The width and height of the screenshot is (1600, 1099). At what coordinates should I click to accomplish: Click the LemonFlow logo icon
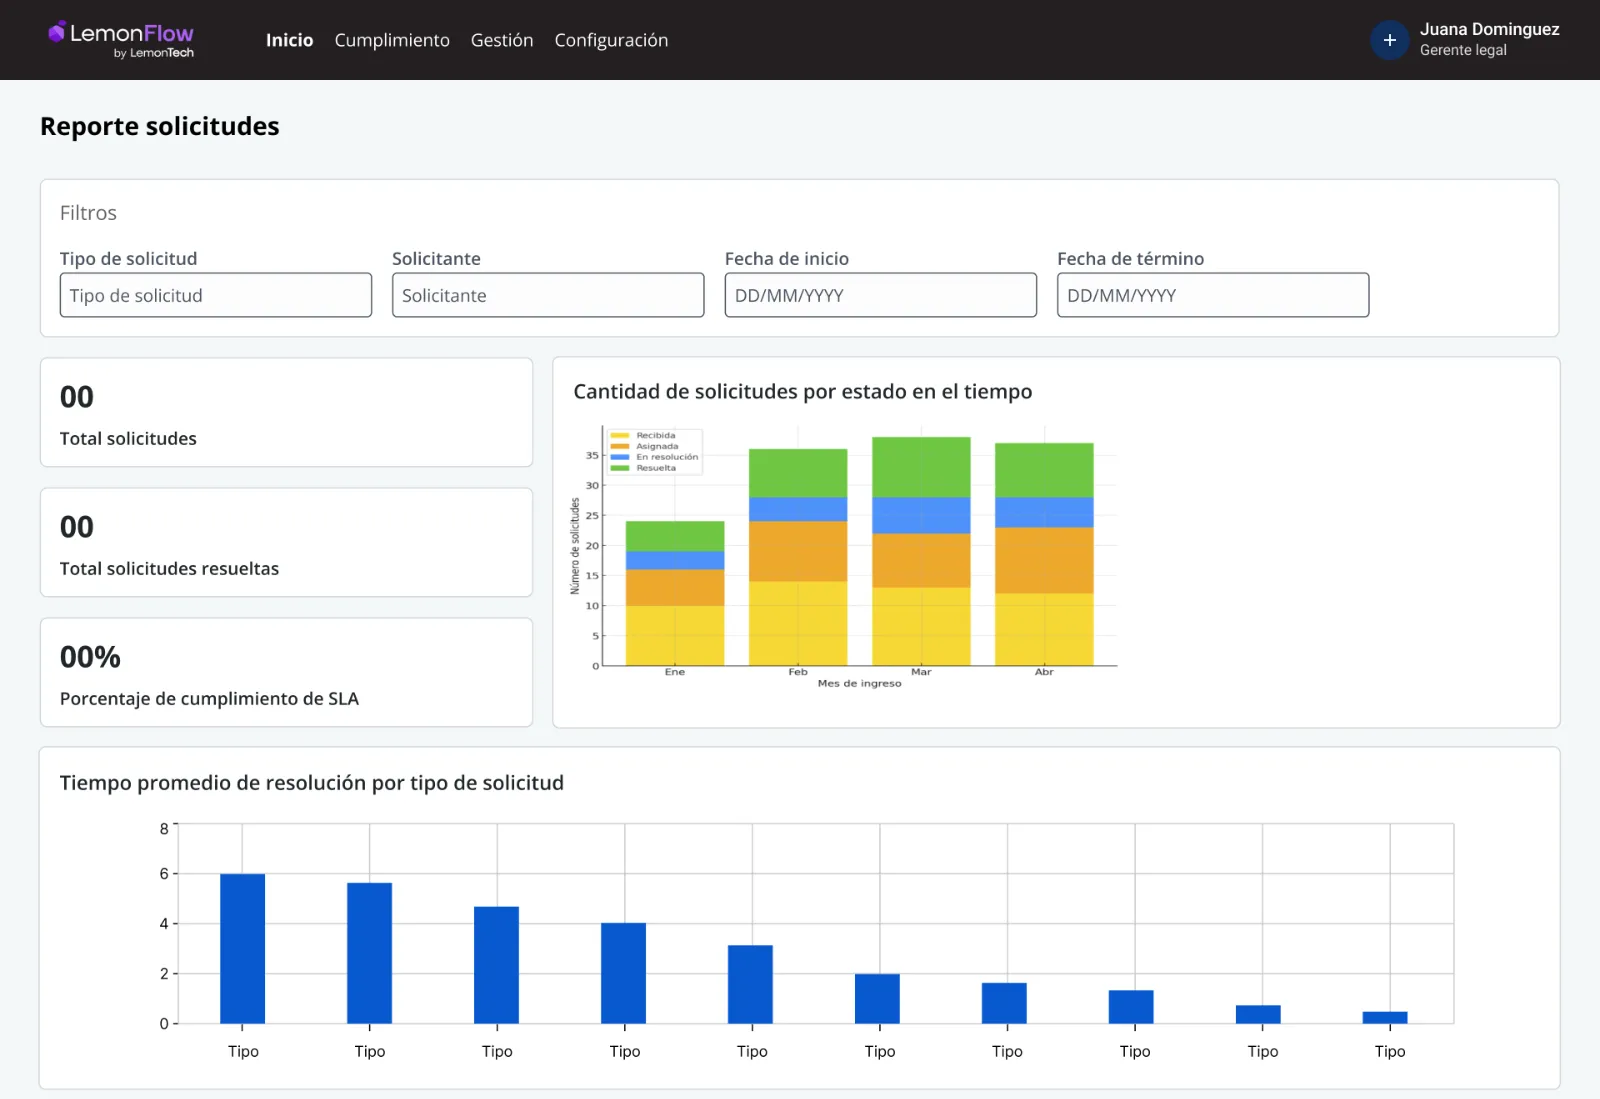click(x=57, y=33)
